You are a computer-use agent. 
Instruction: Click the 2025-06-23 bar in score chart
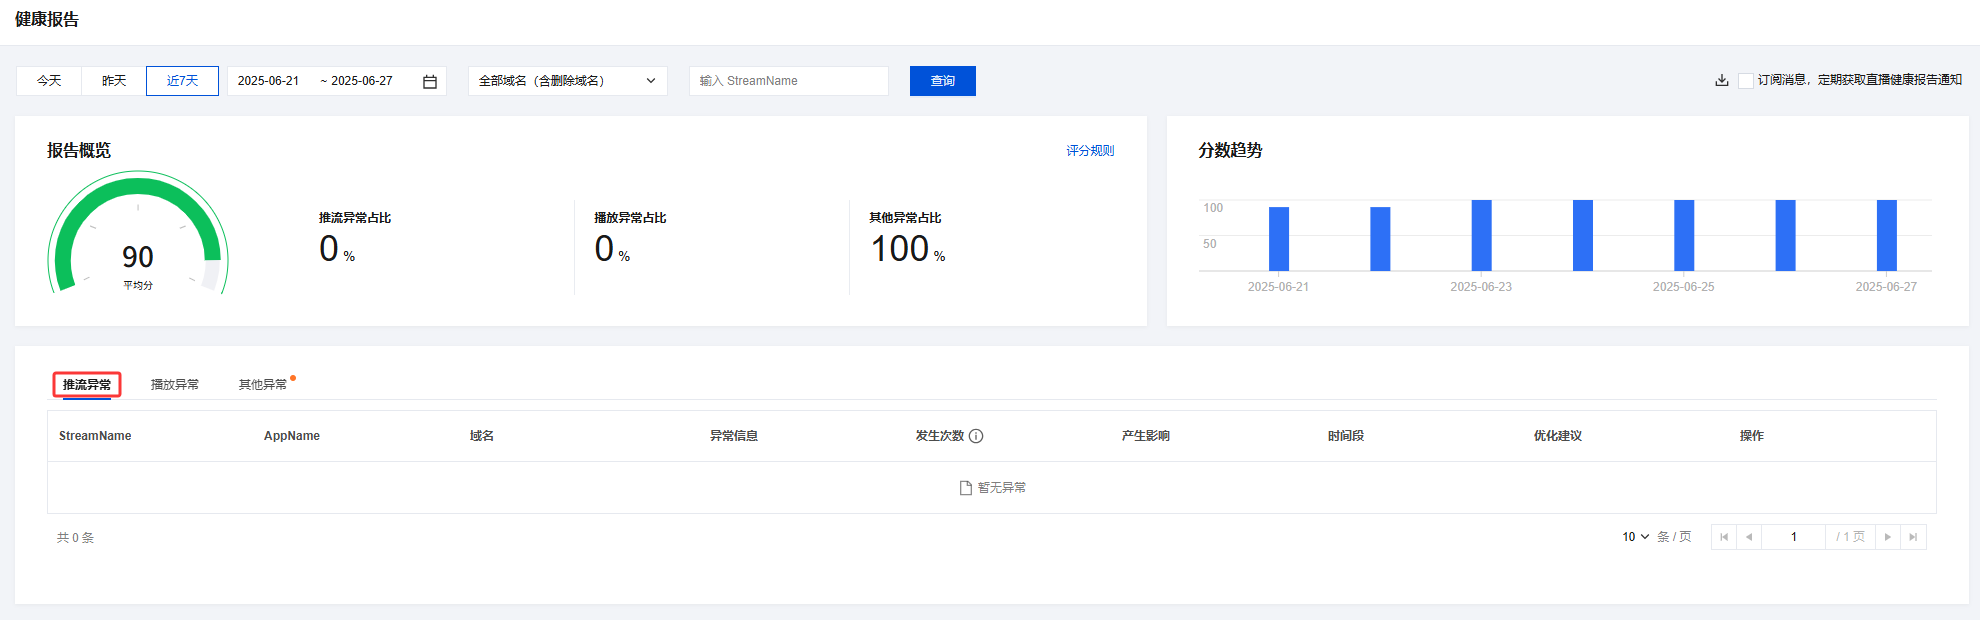(1481, 236)
